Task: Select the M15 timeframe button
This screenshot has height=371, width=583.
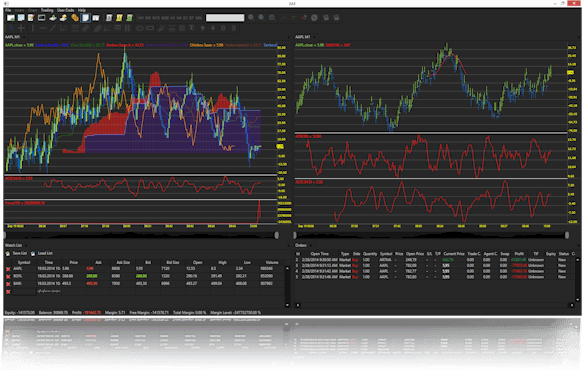Action: click(x=156, y=18)
